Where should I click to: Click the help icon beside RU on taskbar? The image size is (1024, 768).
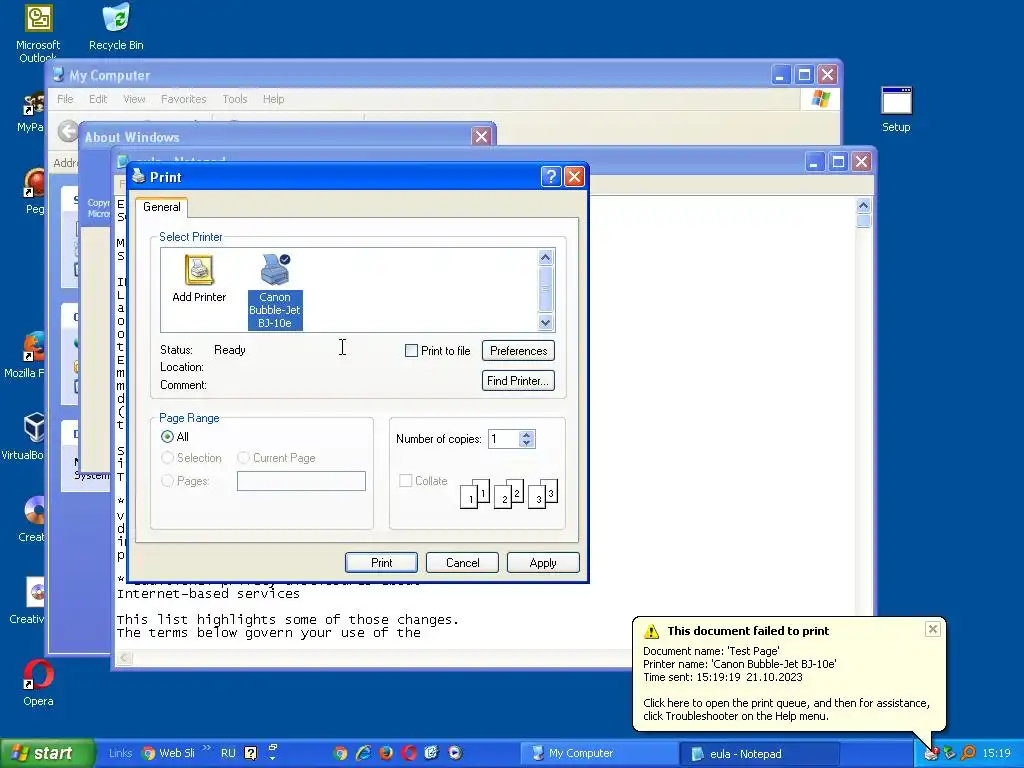pyautogui.click(x=250, y=753)
